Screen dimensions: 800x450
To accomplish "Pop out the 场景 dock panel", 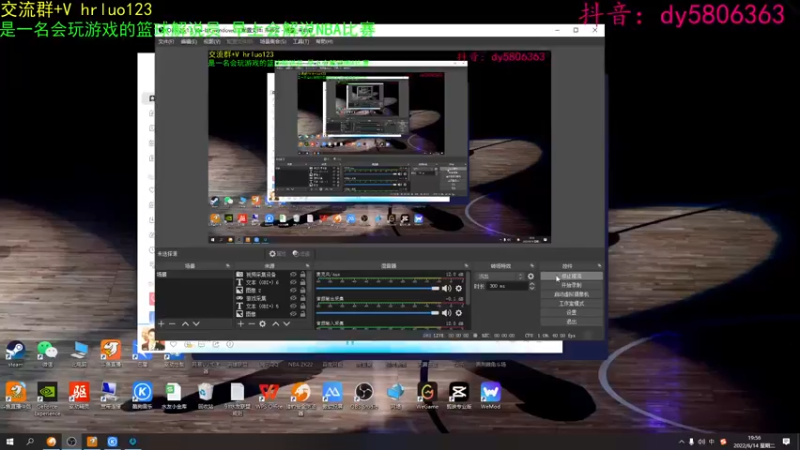I will pos(228,266).
